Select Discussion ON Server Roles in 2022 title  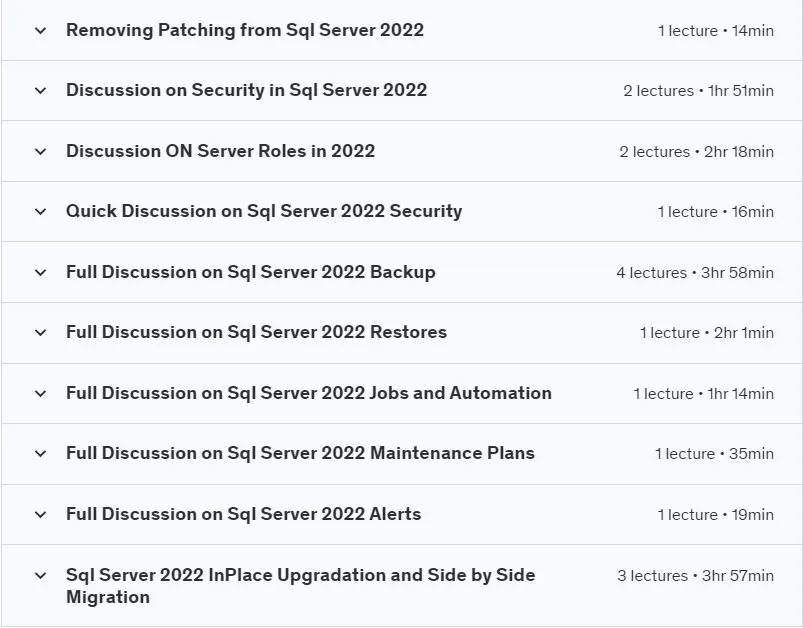coord(220,151)
